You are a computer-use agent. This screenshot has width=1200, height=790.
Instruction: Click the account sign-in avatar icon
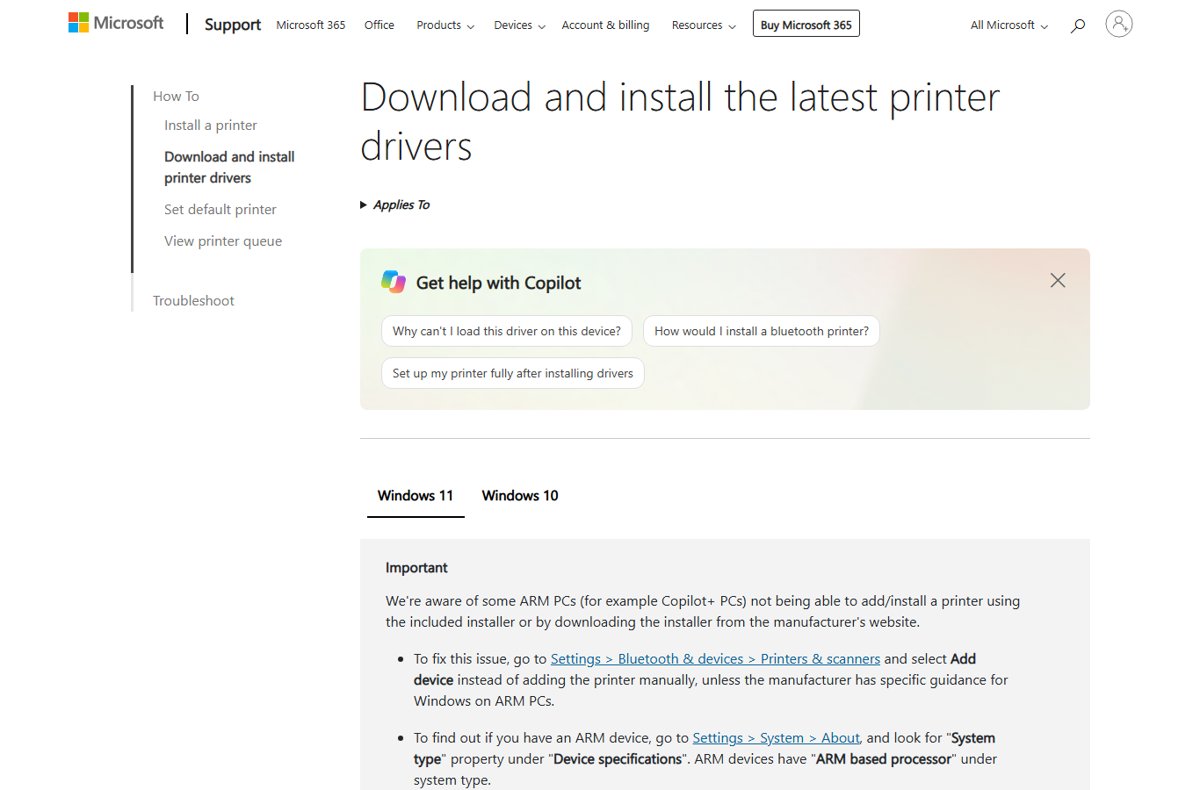(x=1119, y=24)
